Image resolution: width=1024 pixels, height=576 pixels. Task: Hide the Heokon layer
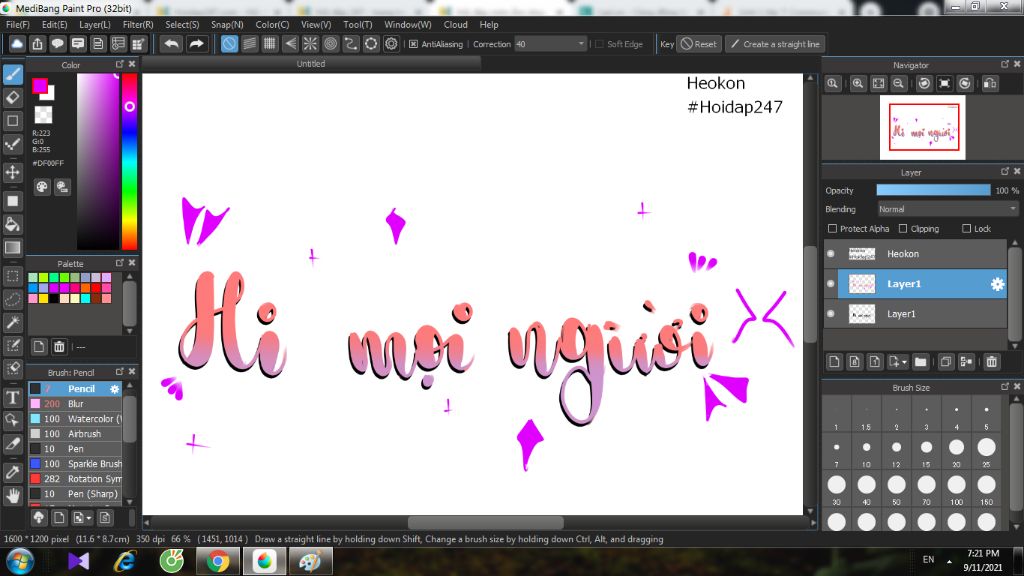click(x=831, y=253)
